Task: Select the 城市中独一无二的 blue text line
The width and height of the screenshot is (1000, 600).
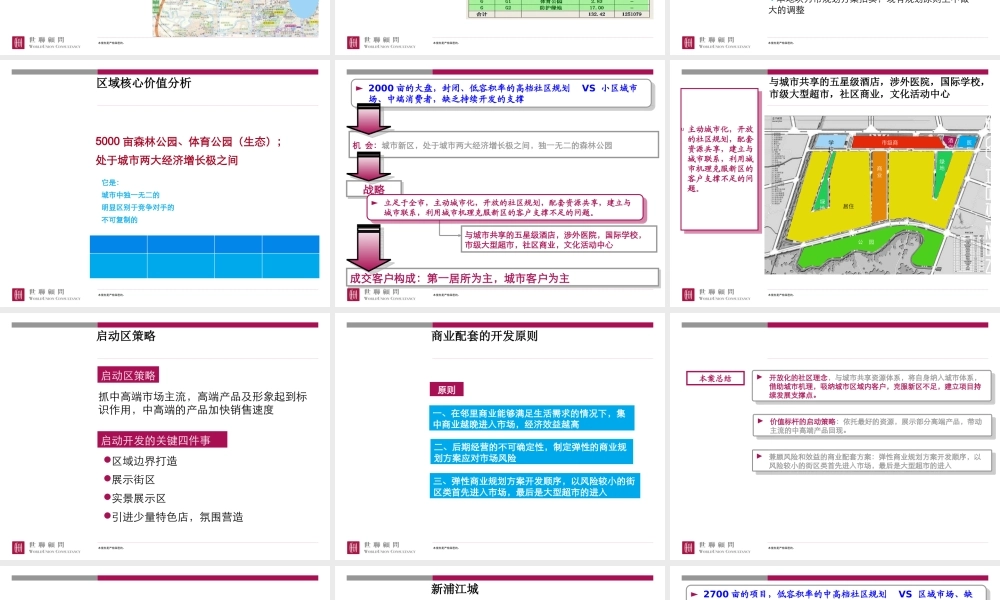Action: point(130,195)
